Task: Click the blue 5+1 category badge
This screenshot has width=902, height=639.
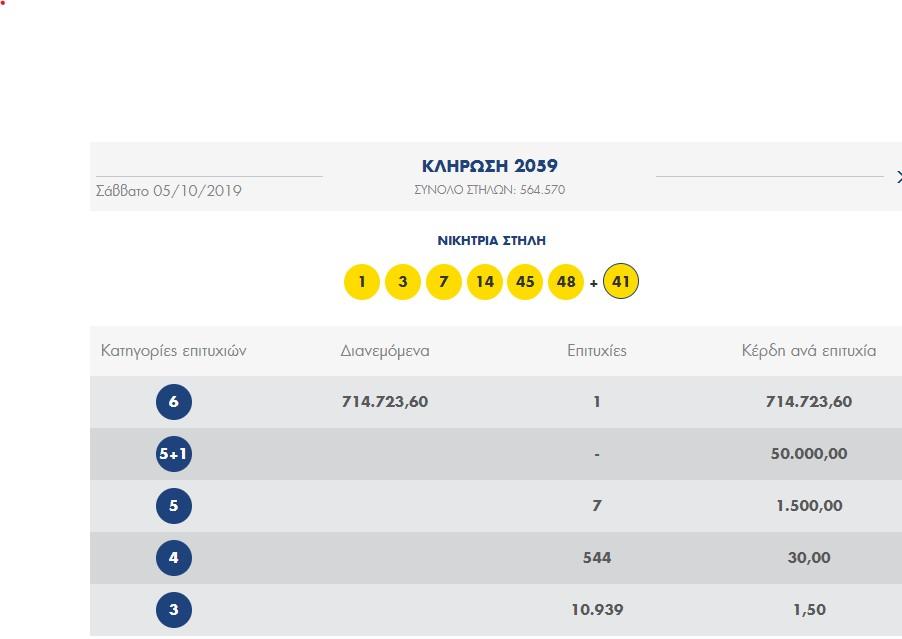Action: point(174,454)
